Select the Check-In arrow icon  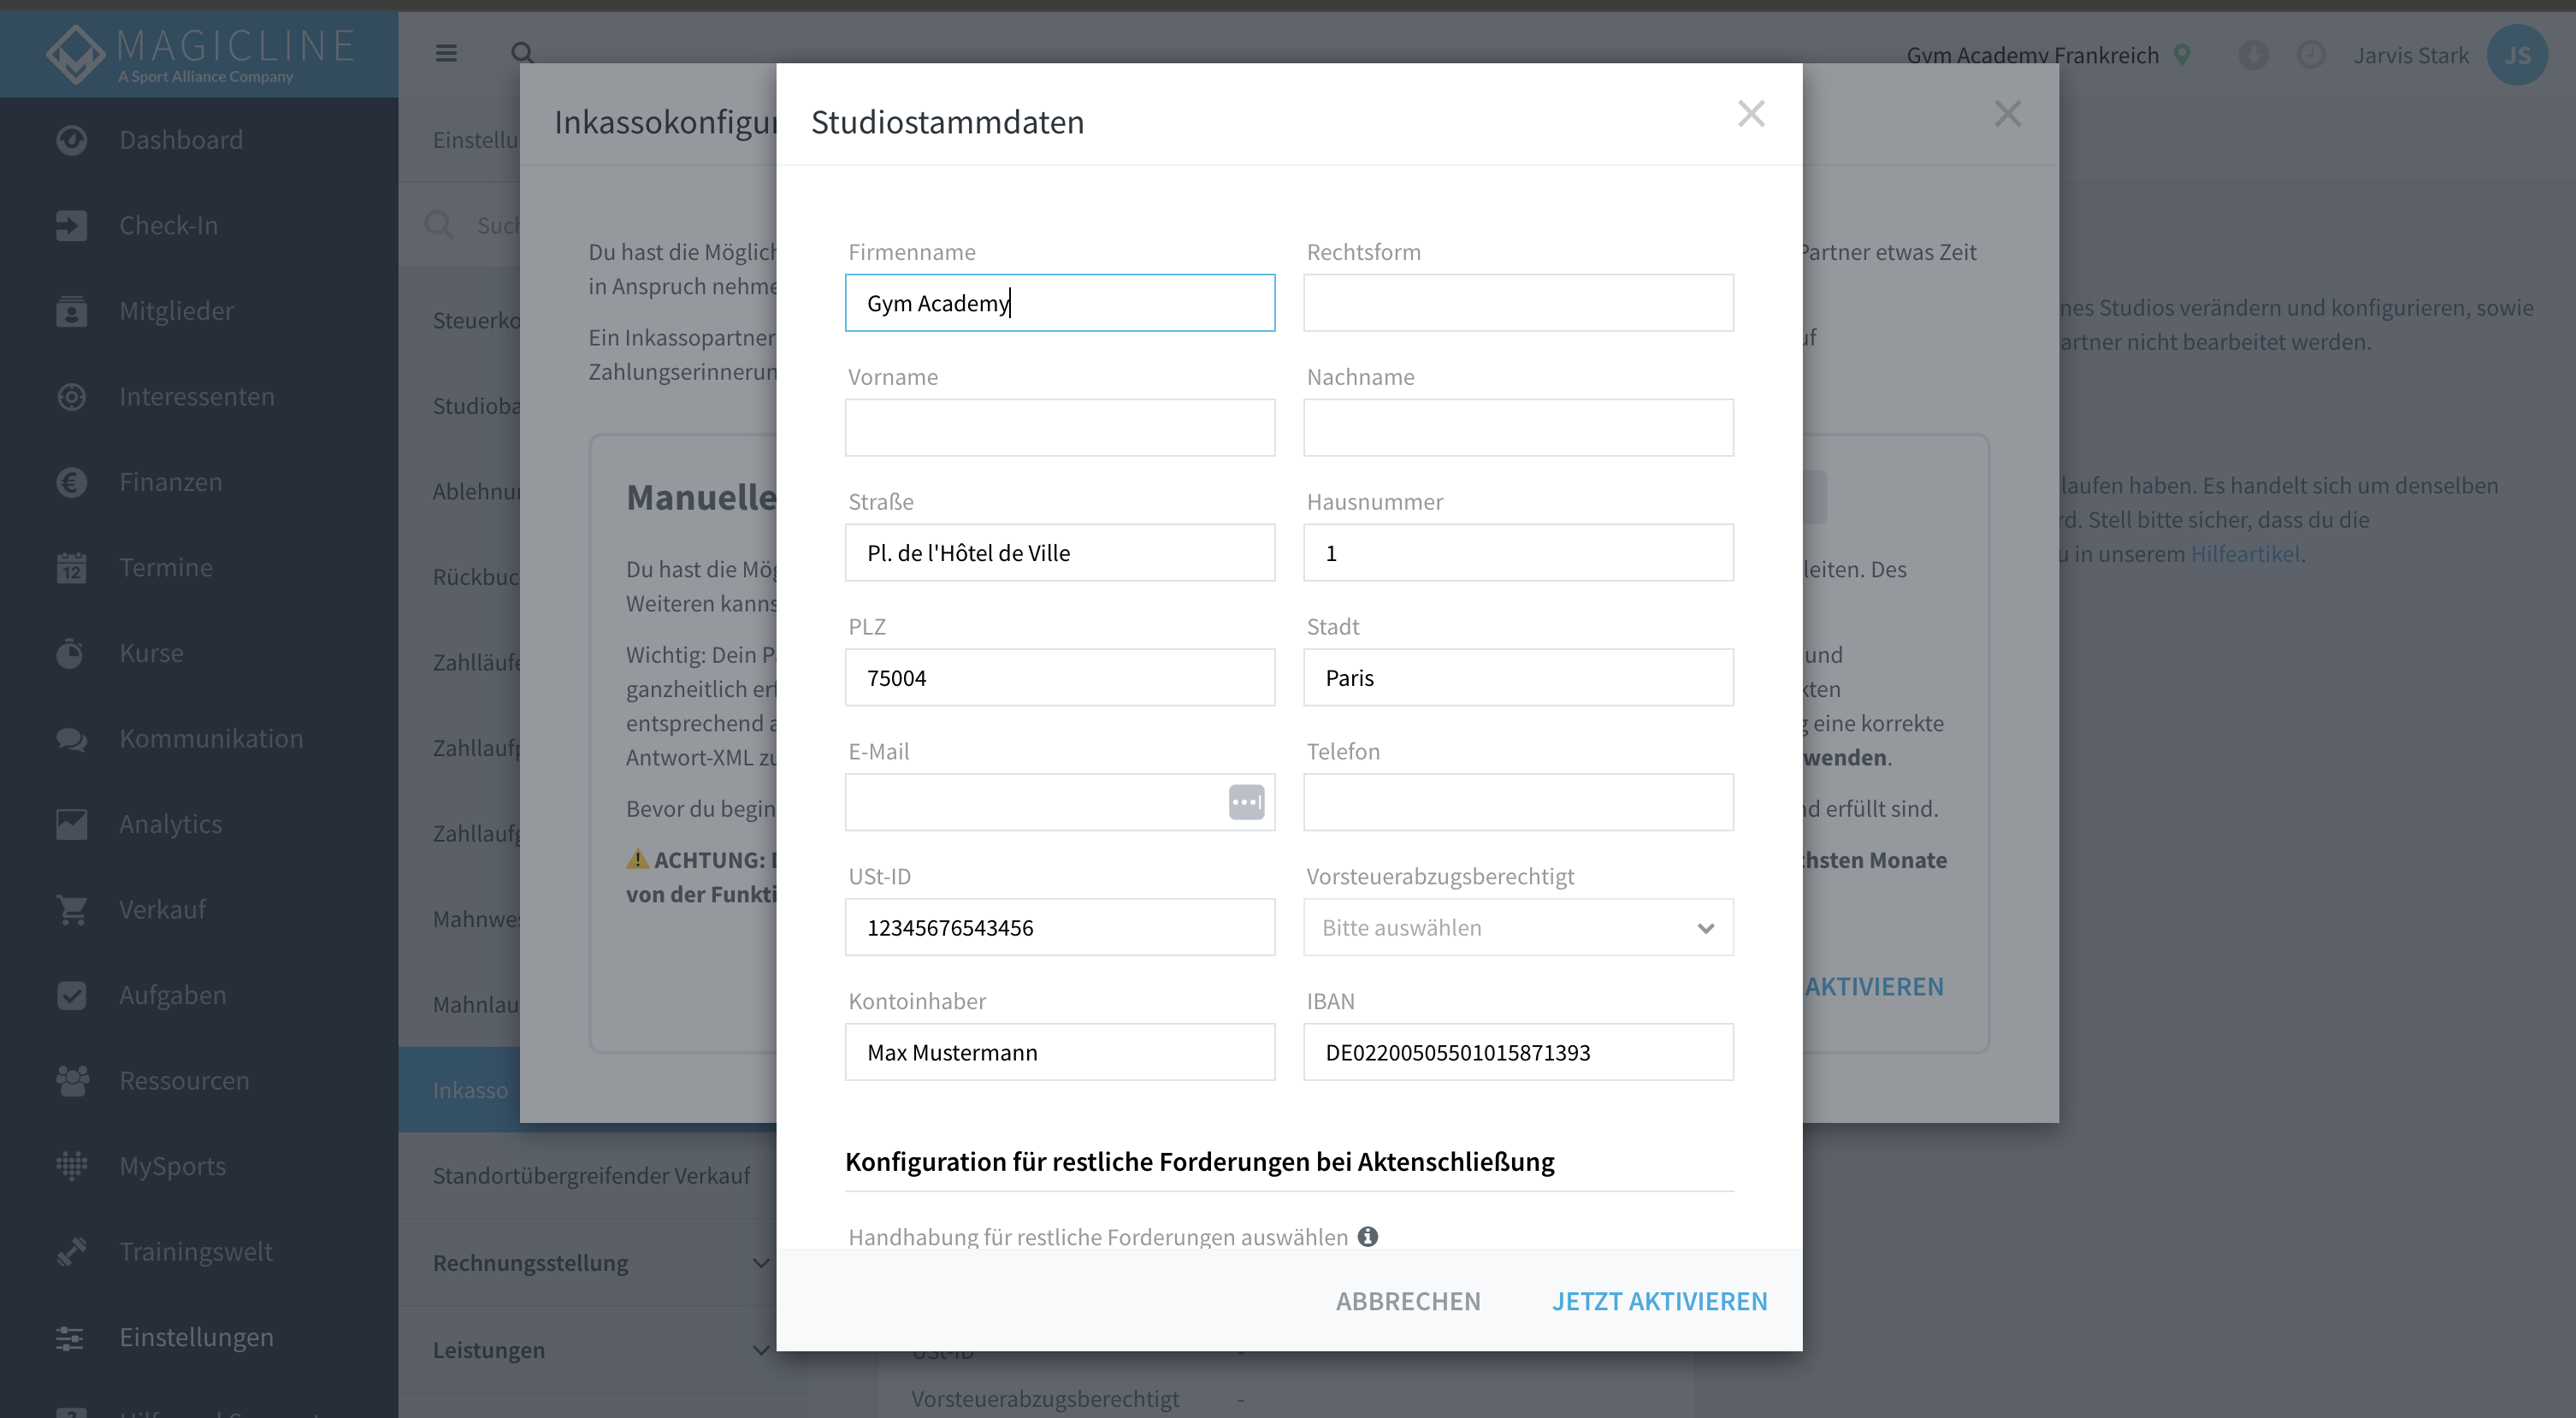(x=71, y=226)
